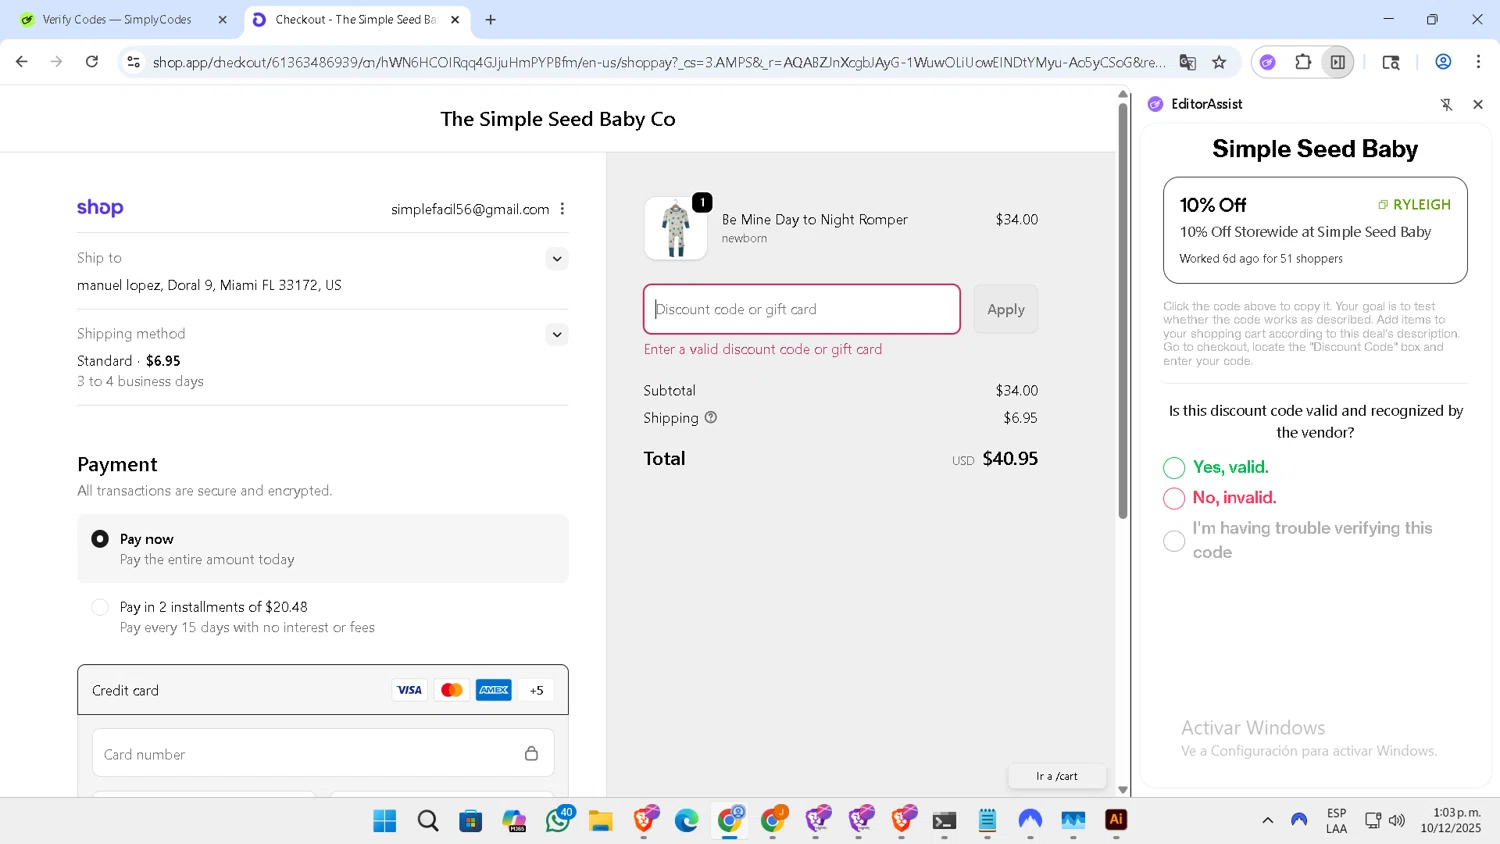Click the shop logo
The height and width of the screenshot is (844, 1500).
(x=100, y=208)
